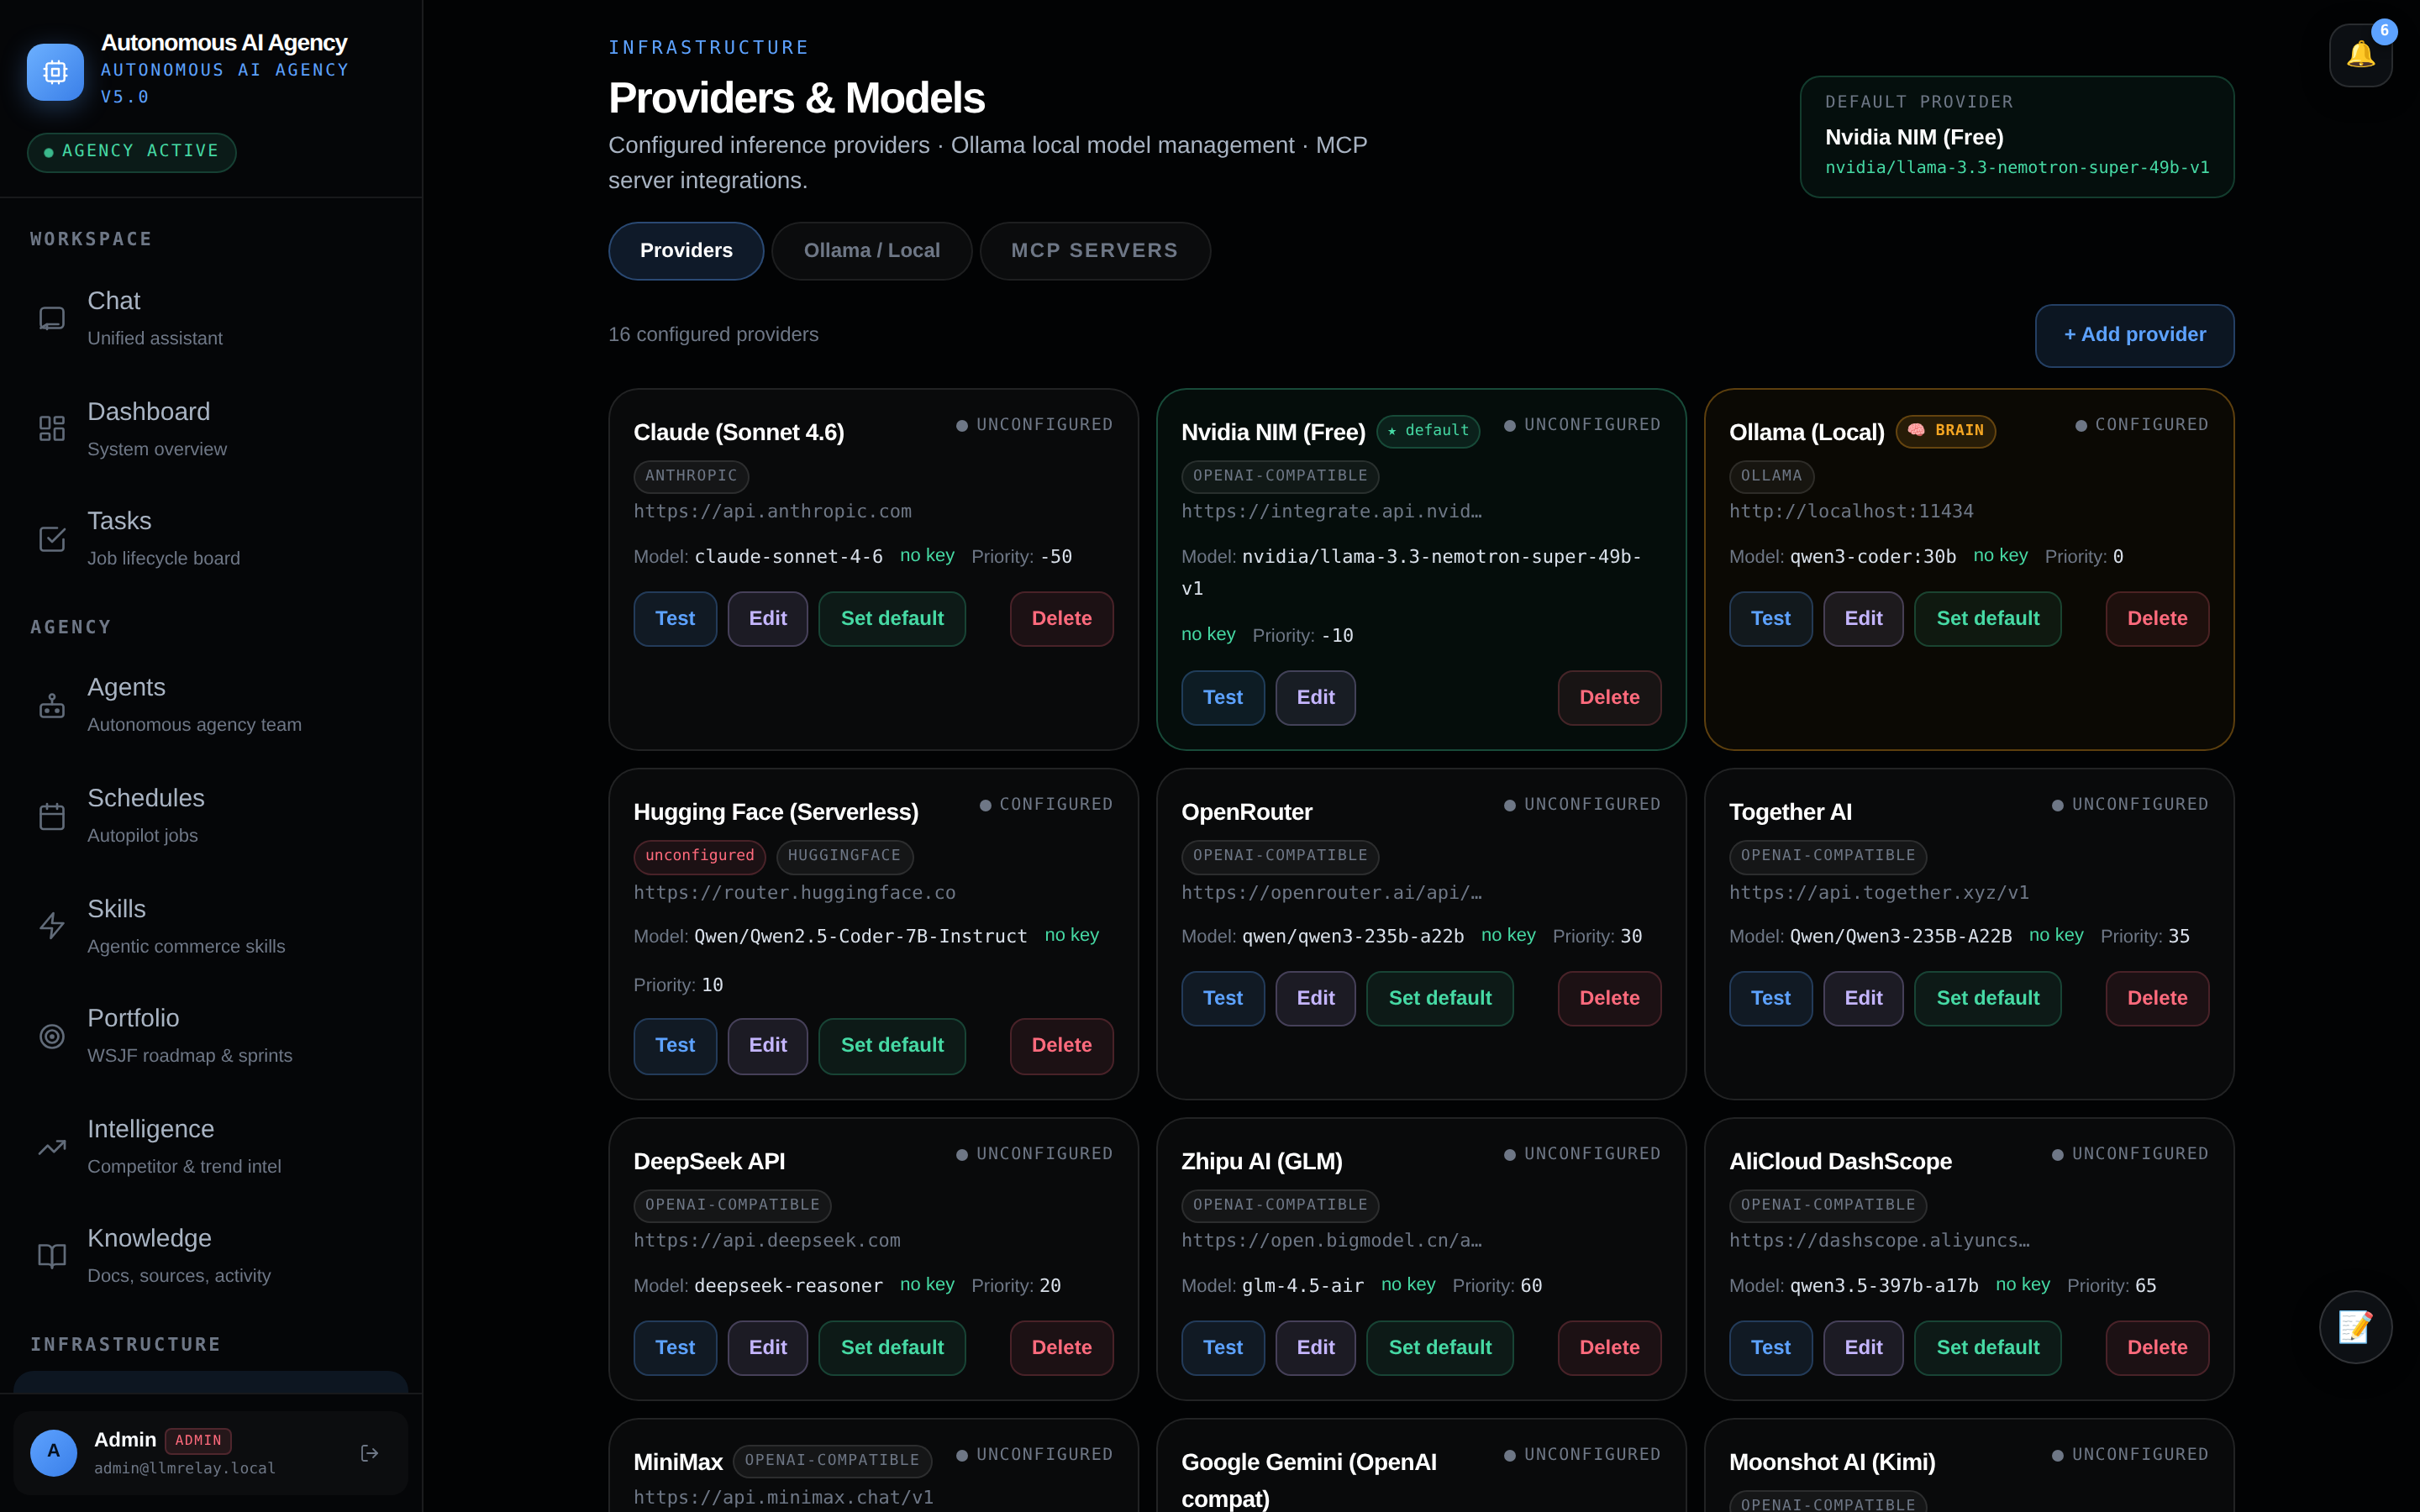Test the AliCloud DashScope provider

click(1771, 1348)
